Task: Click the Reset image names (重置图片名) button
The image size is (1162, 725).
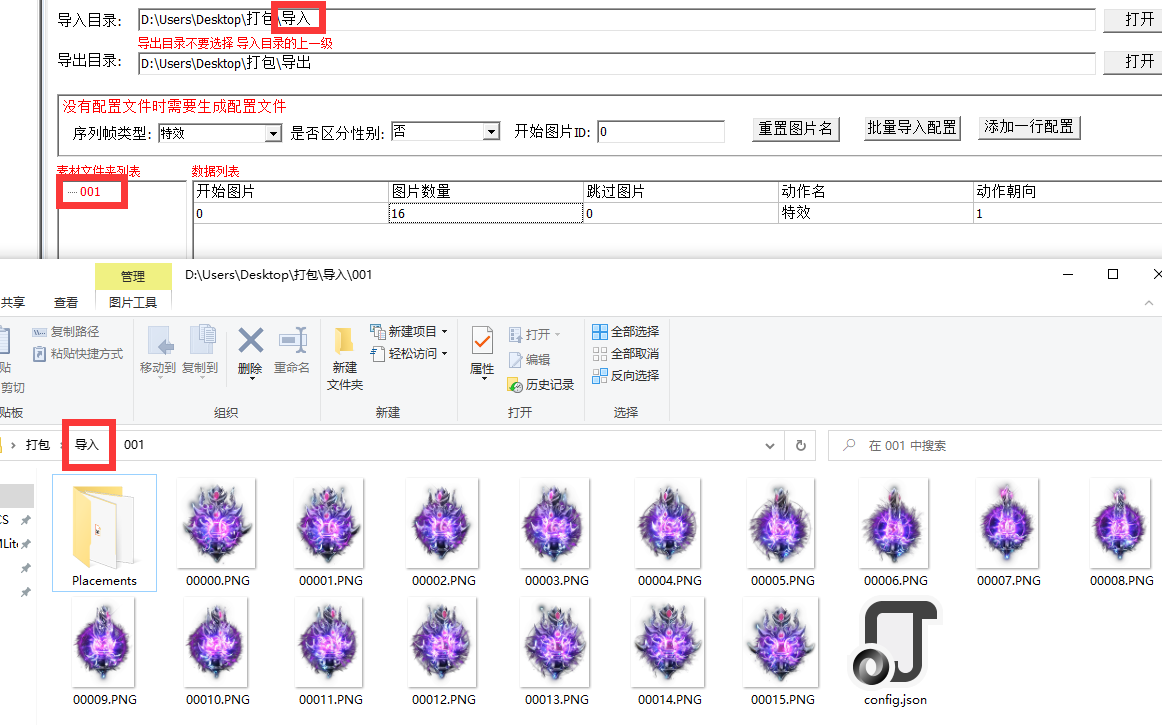Action: pos(795,129)
